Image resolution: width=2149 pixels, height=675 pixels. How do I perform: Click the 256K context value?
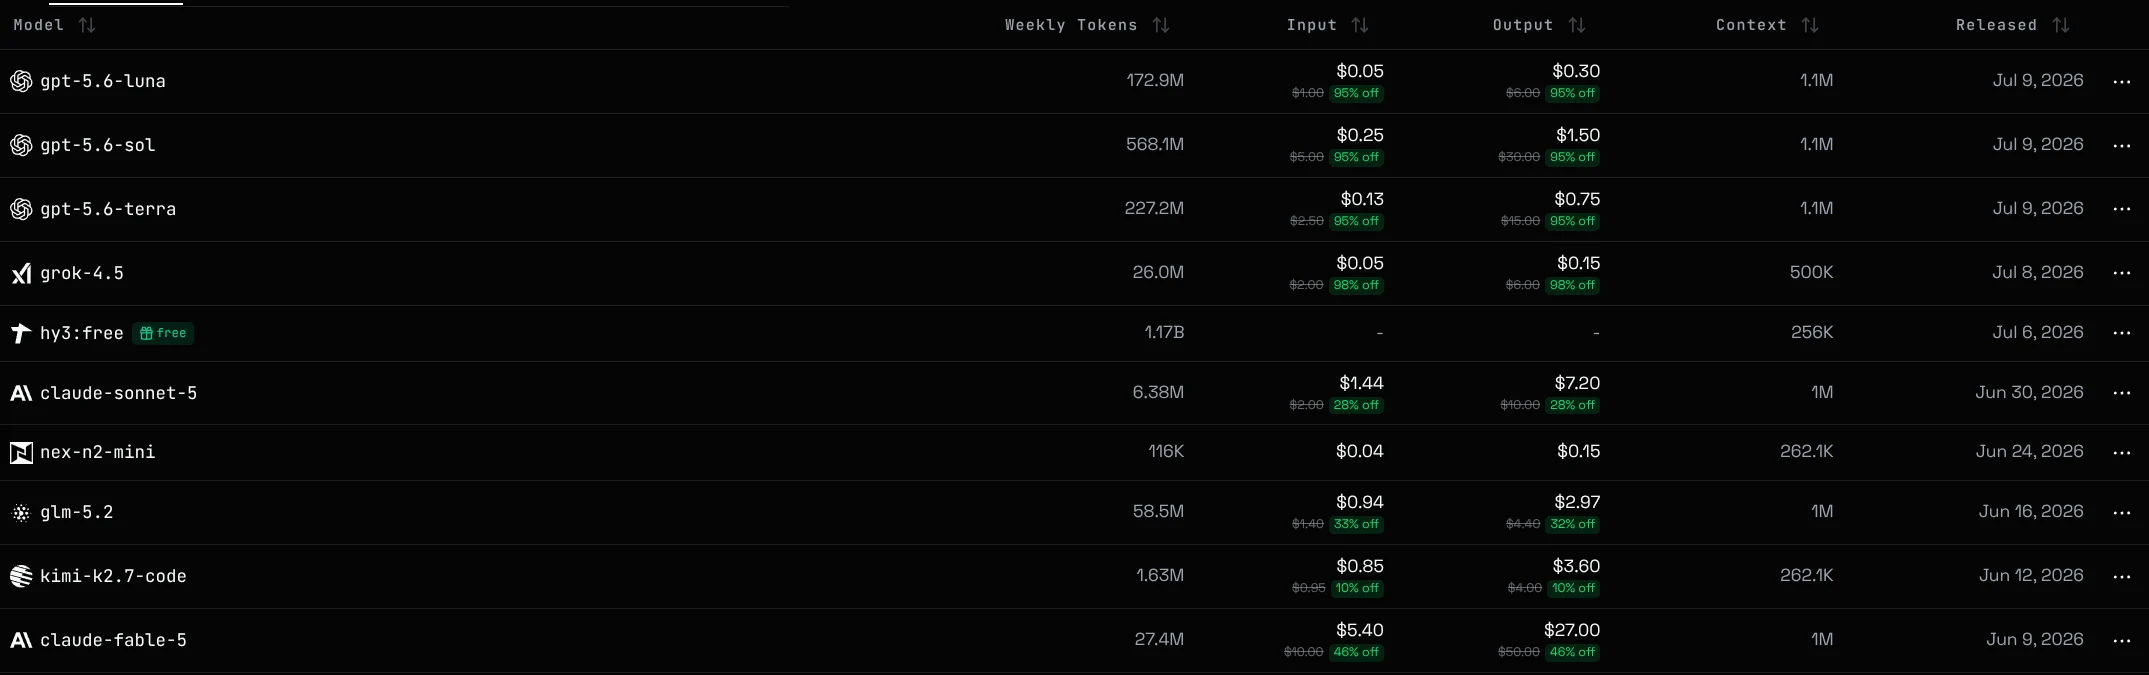[1812, 332]
